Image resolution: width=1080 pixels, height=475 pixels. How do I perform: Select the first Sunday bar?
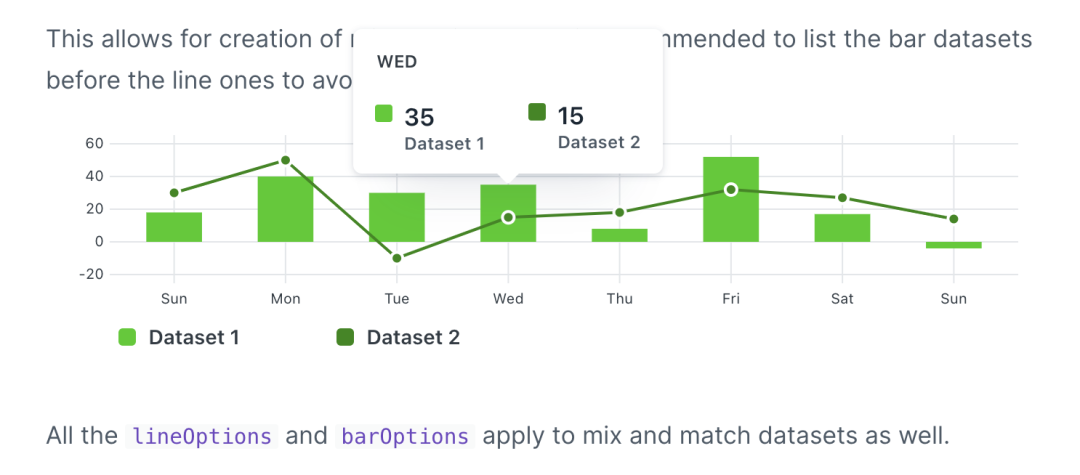[174, 227]
